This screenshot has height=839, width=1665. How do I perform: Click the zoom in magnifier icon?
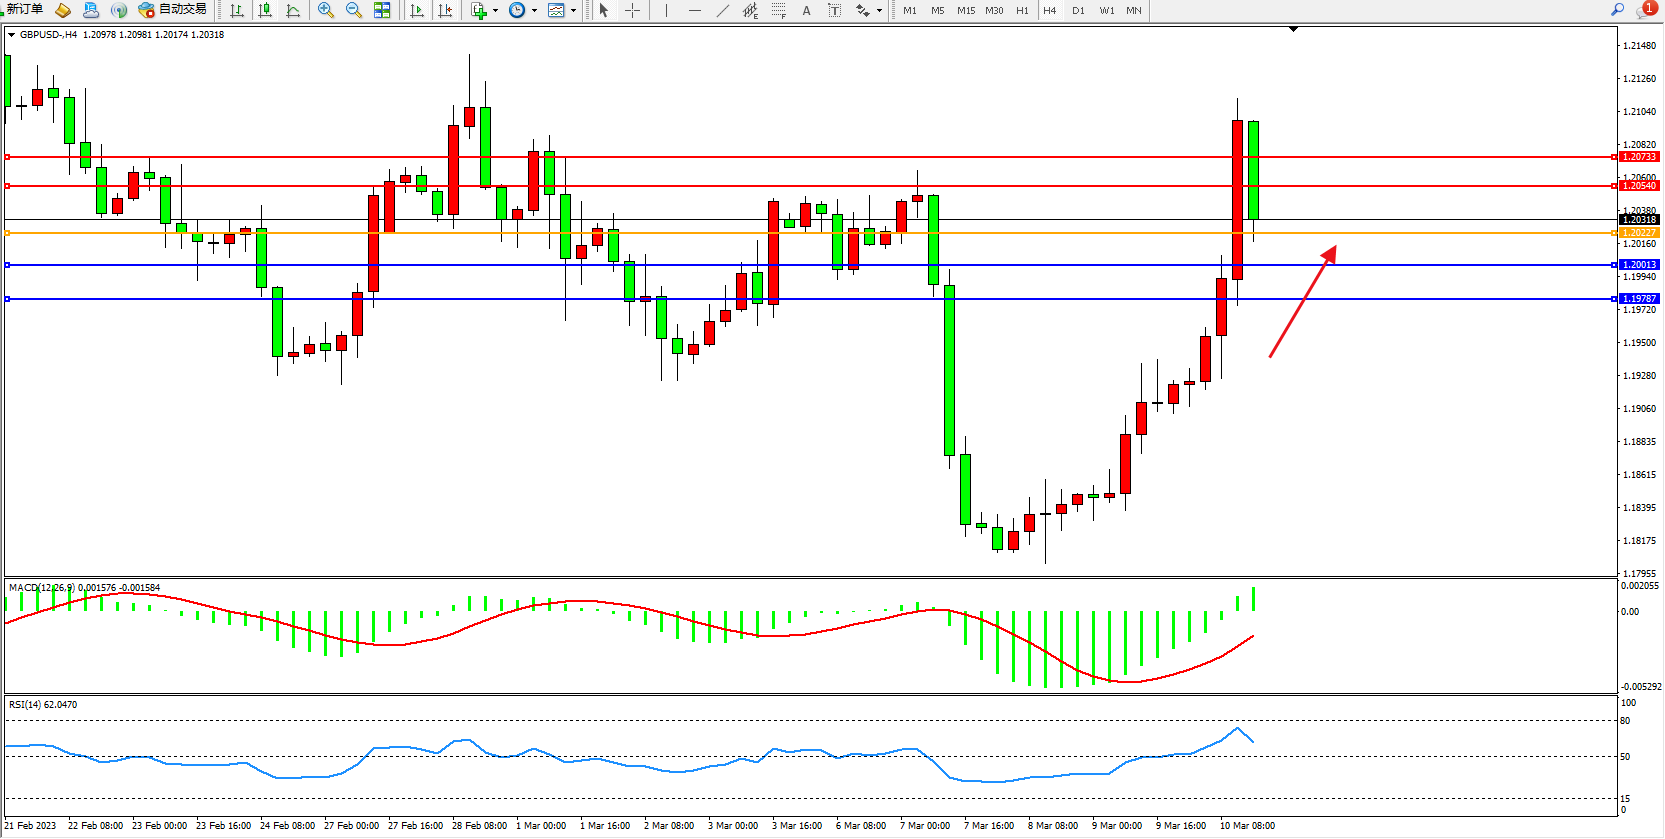(x=325, y=10)
